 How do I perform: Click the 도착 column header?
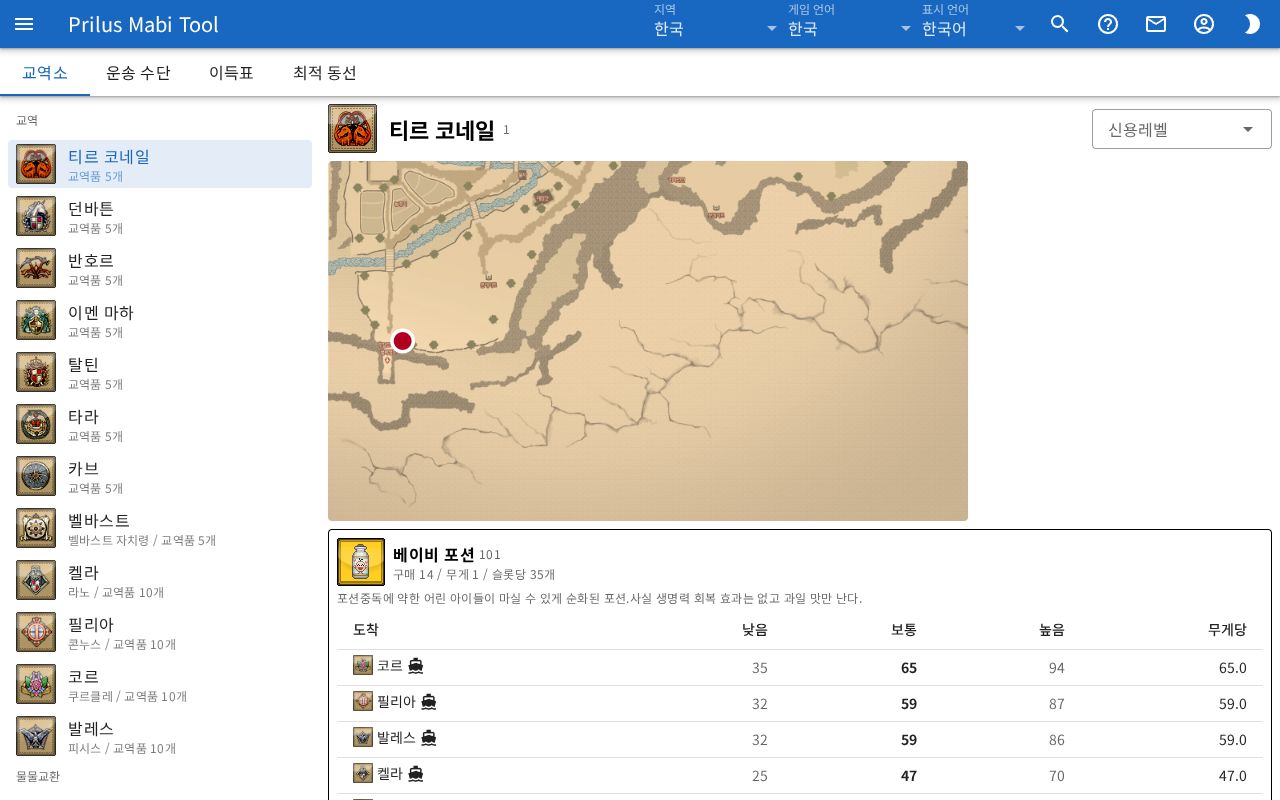coord(366,630)
